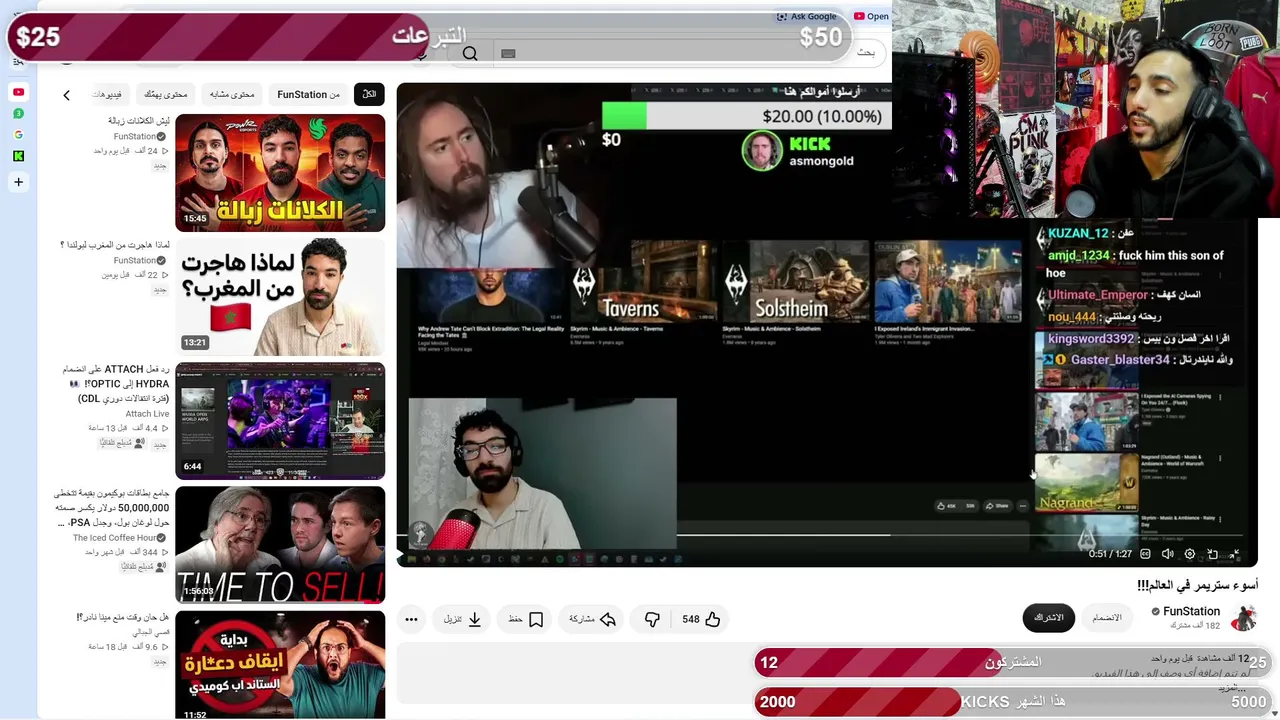Viewport: 1280px width, 720px height.
Task: Open the FunStation channel avatar
Action: [1243, 618]
